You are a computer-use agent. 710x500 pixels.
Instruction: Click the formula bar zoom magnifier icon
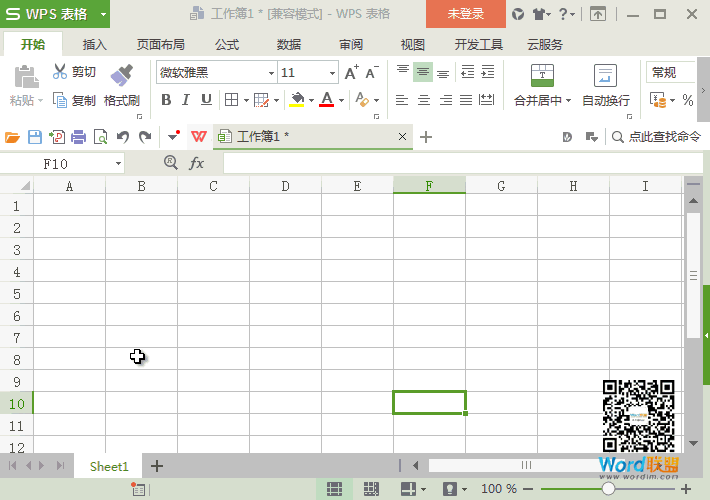(x=171, y=163)
